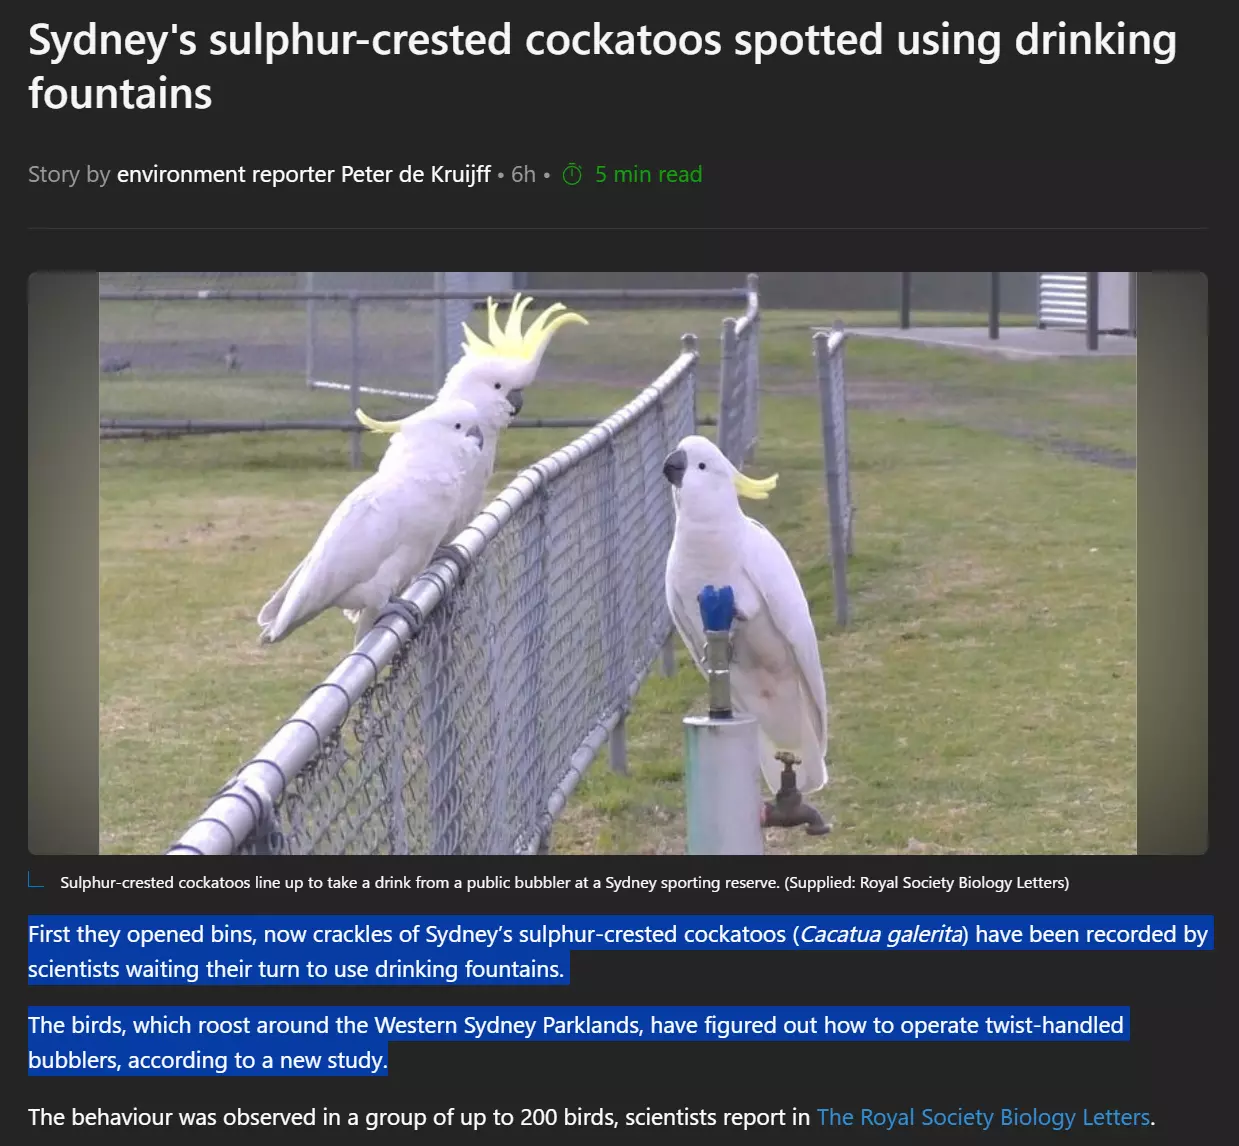The width and height of the screenshot is (1239, 1146).
Task: Click the photo caption about public bubbler
Action: click(565, 882)
